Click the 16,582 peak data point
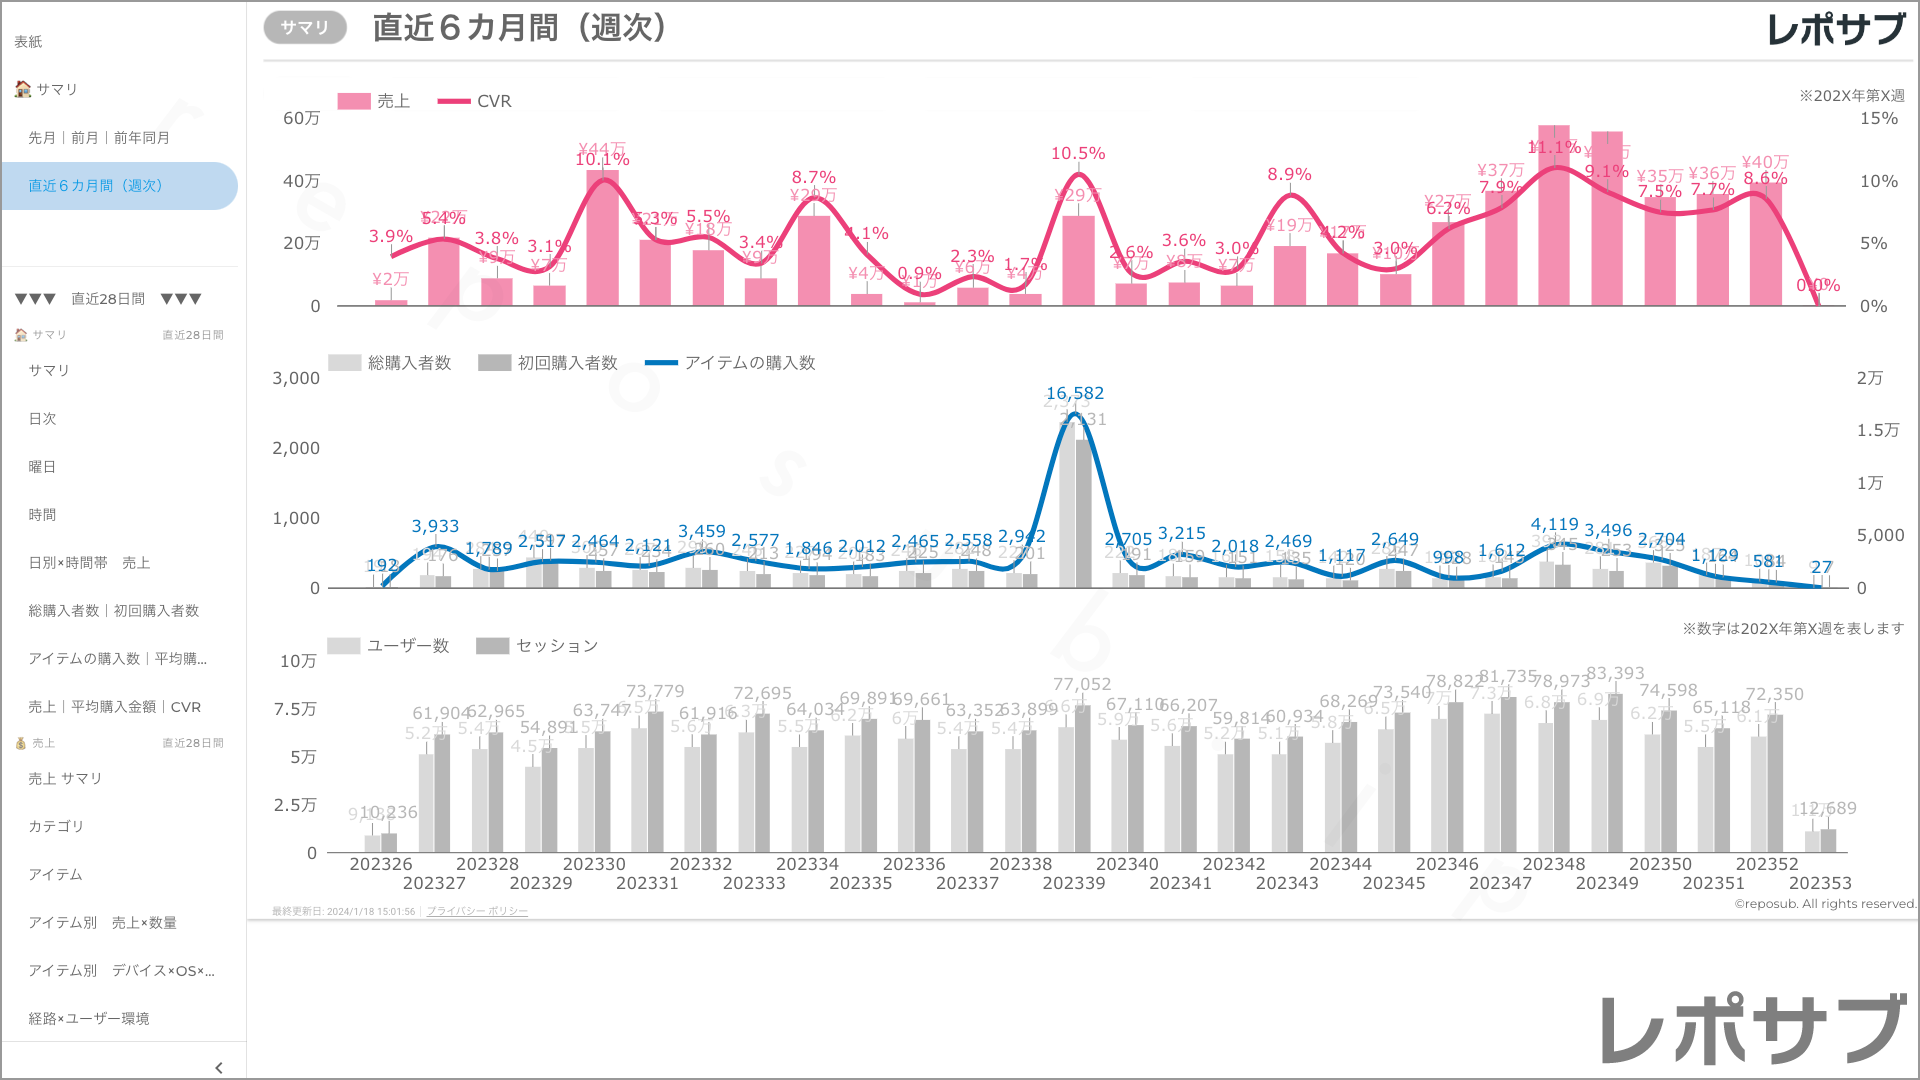This screenshot has height=1080, width=1920. click(x=1074, y=413)
